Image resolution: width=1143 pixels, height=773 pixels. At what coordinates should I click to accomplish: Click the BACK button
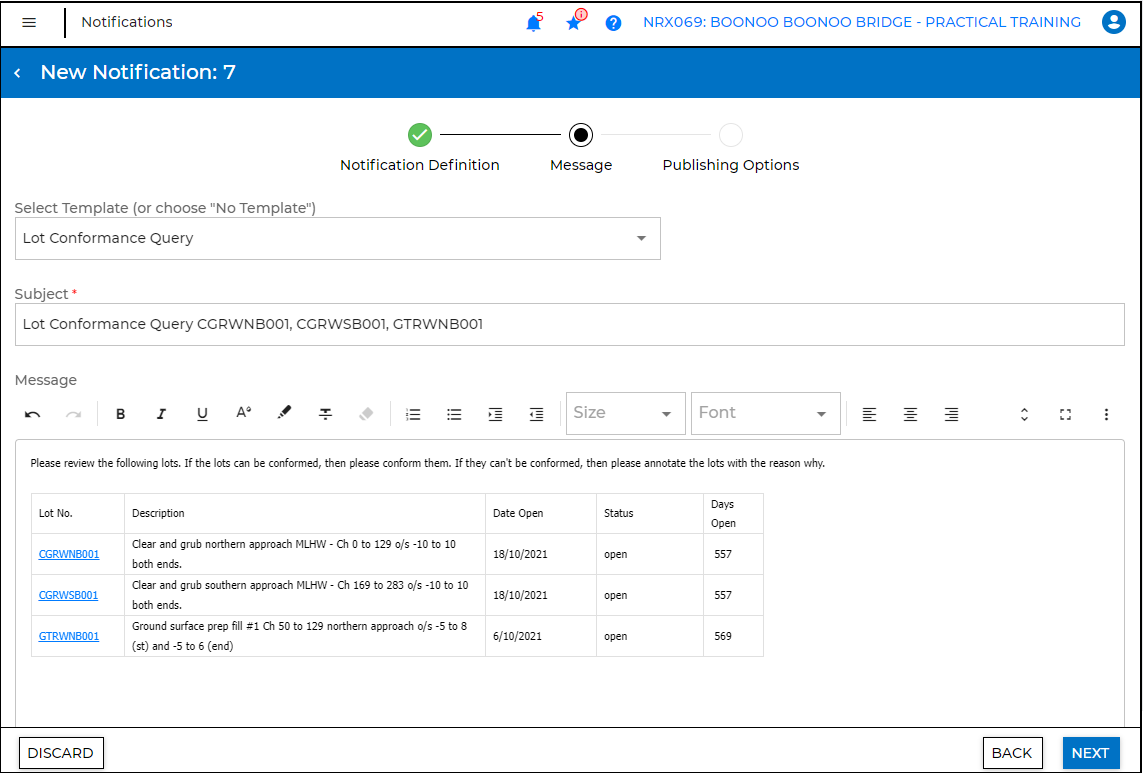click(x=1012, y=753)
